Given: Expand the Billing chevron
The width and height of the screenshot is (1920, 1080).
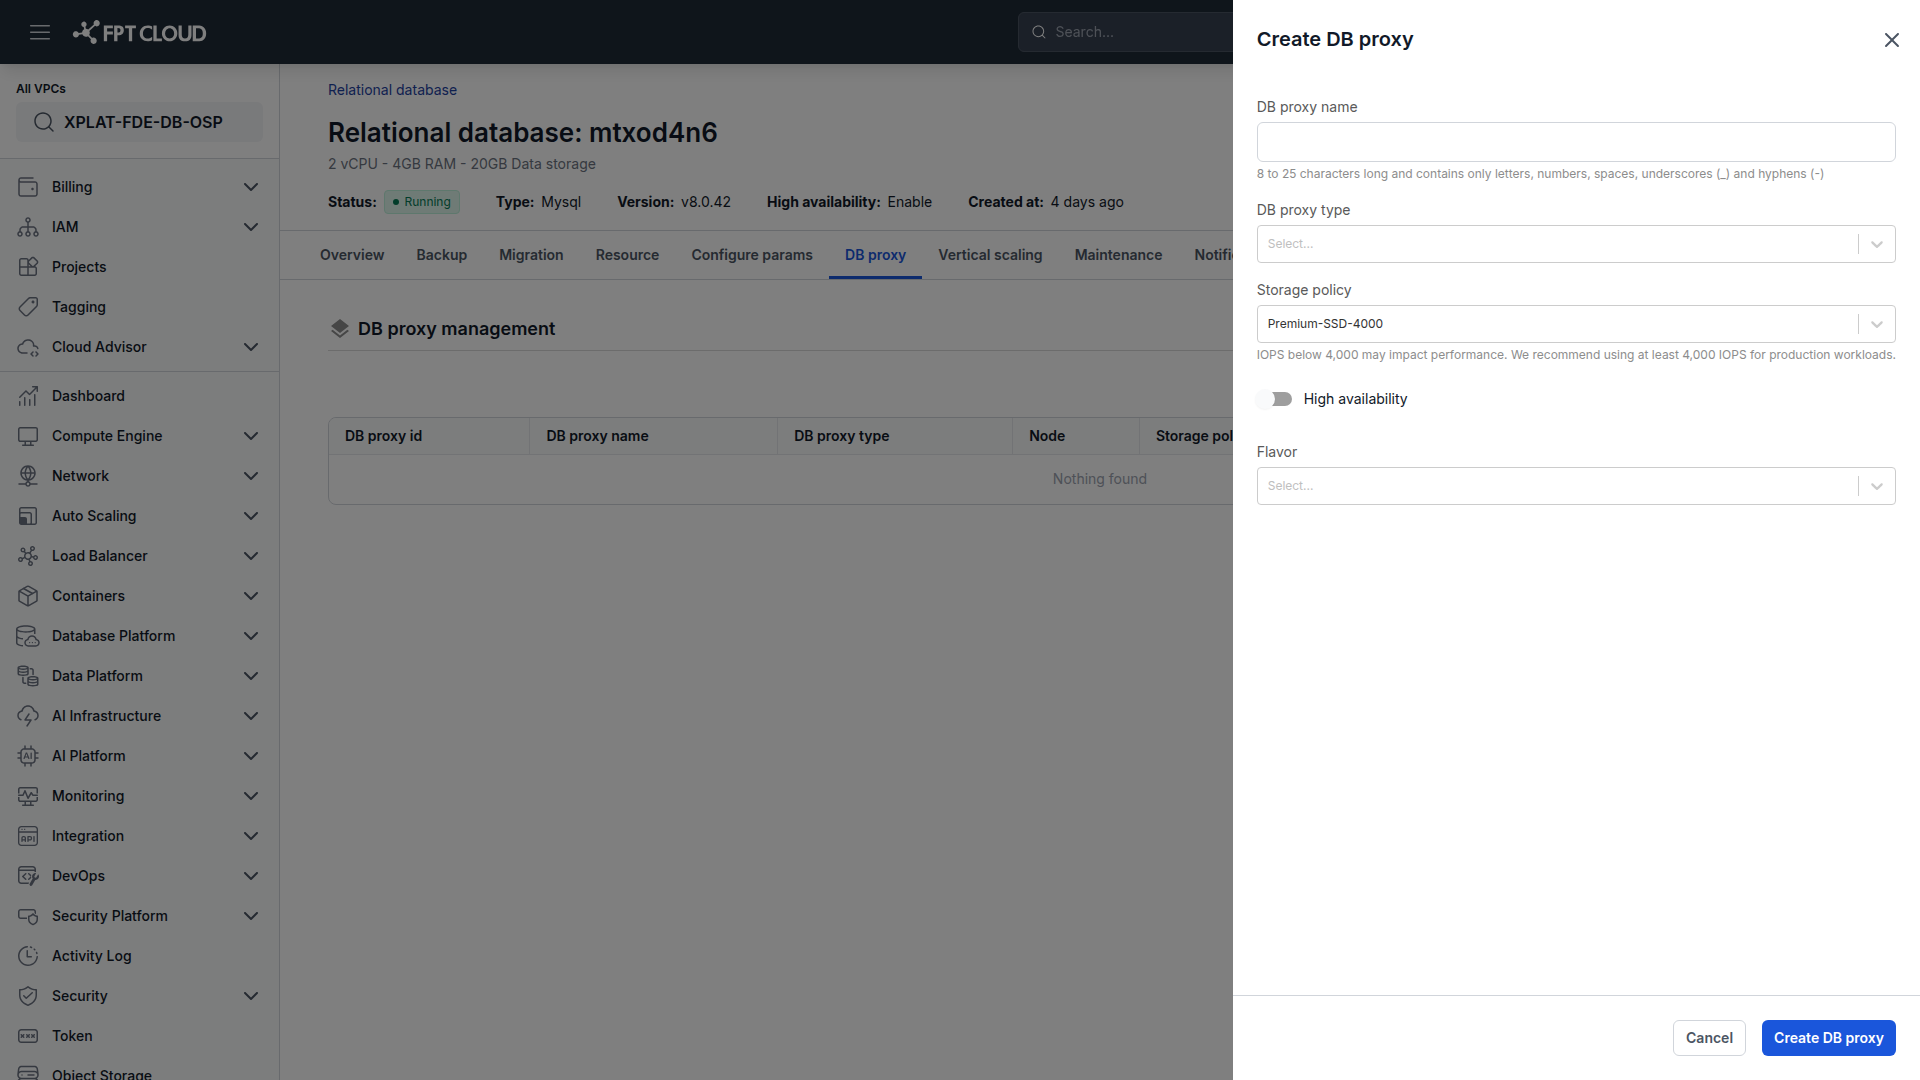Looking at the screenshot, I should click(x=251, y=187).
